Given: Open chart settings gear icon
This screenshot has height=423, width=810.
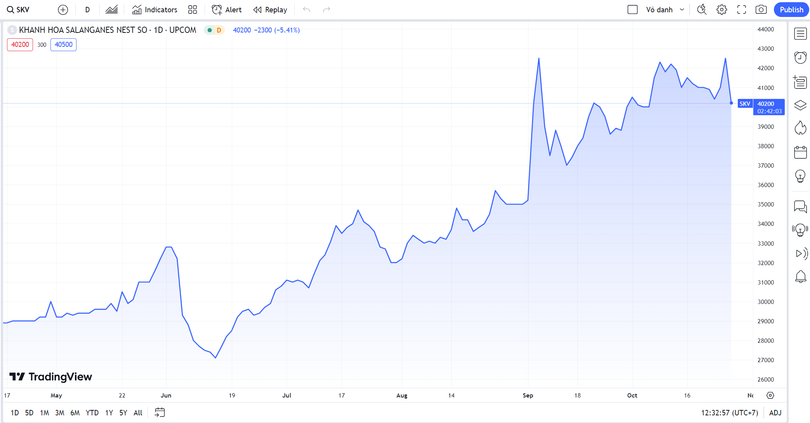Looking at the screenshot, I should tap(721, 10).
